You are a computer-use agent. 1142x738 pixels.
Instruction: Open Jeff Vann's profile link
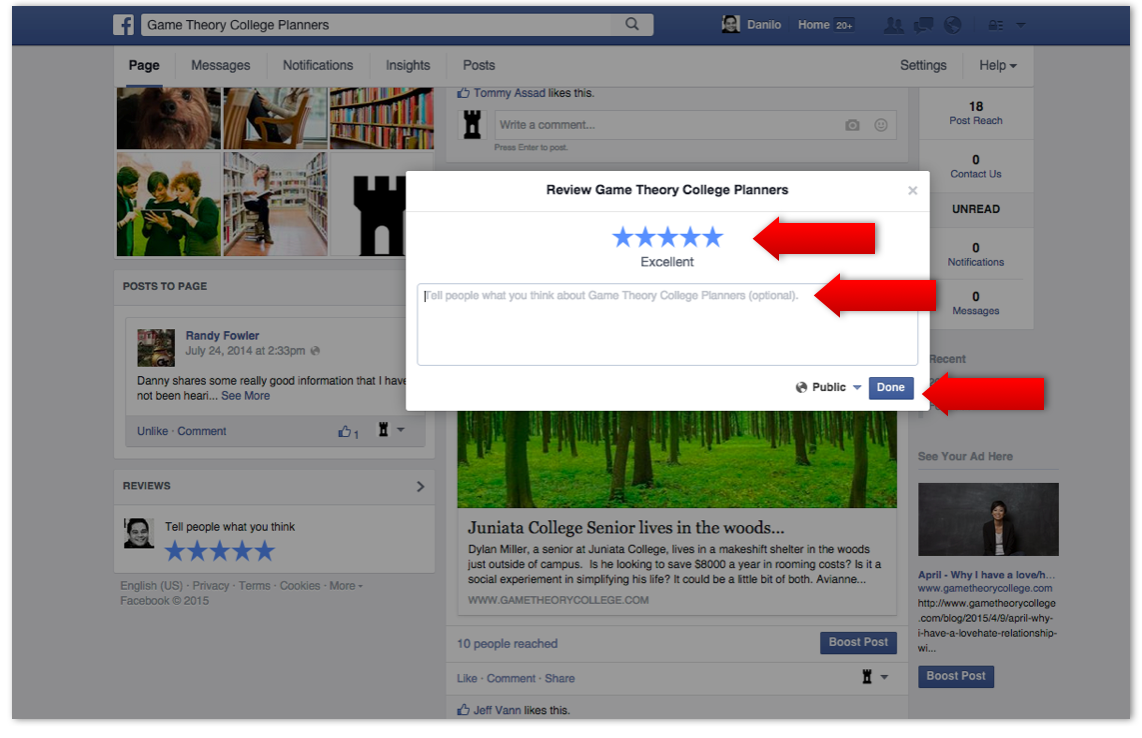(497, 710)
